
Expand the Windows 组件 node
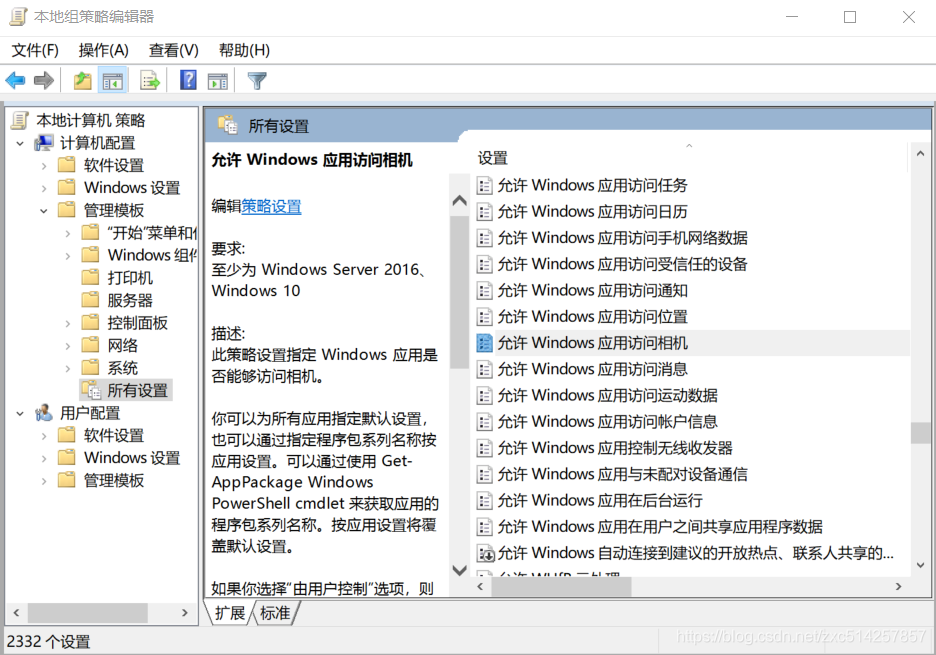[67, 256]
